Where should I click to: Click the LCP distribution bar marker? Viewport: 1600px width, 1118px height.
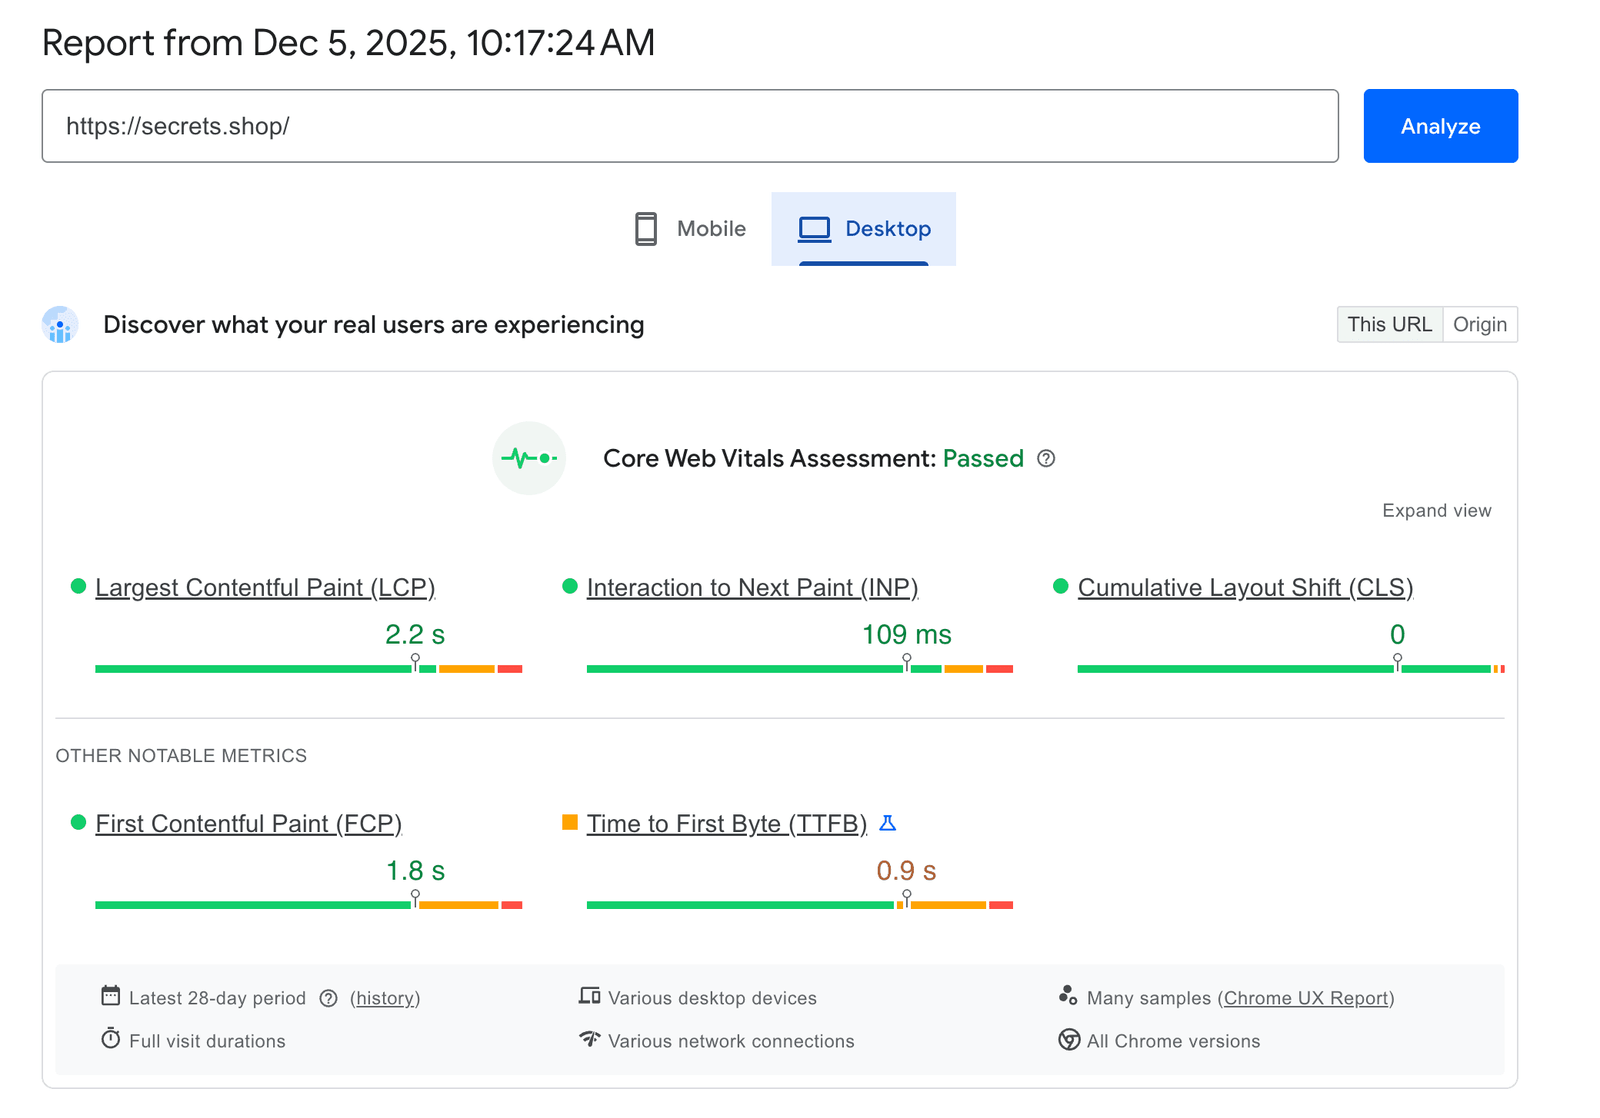[x=415, y=662]
